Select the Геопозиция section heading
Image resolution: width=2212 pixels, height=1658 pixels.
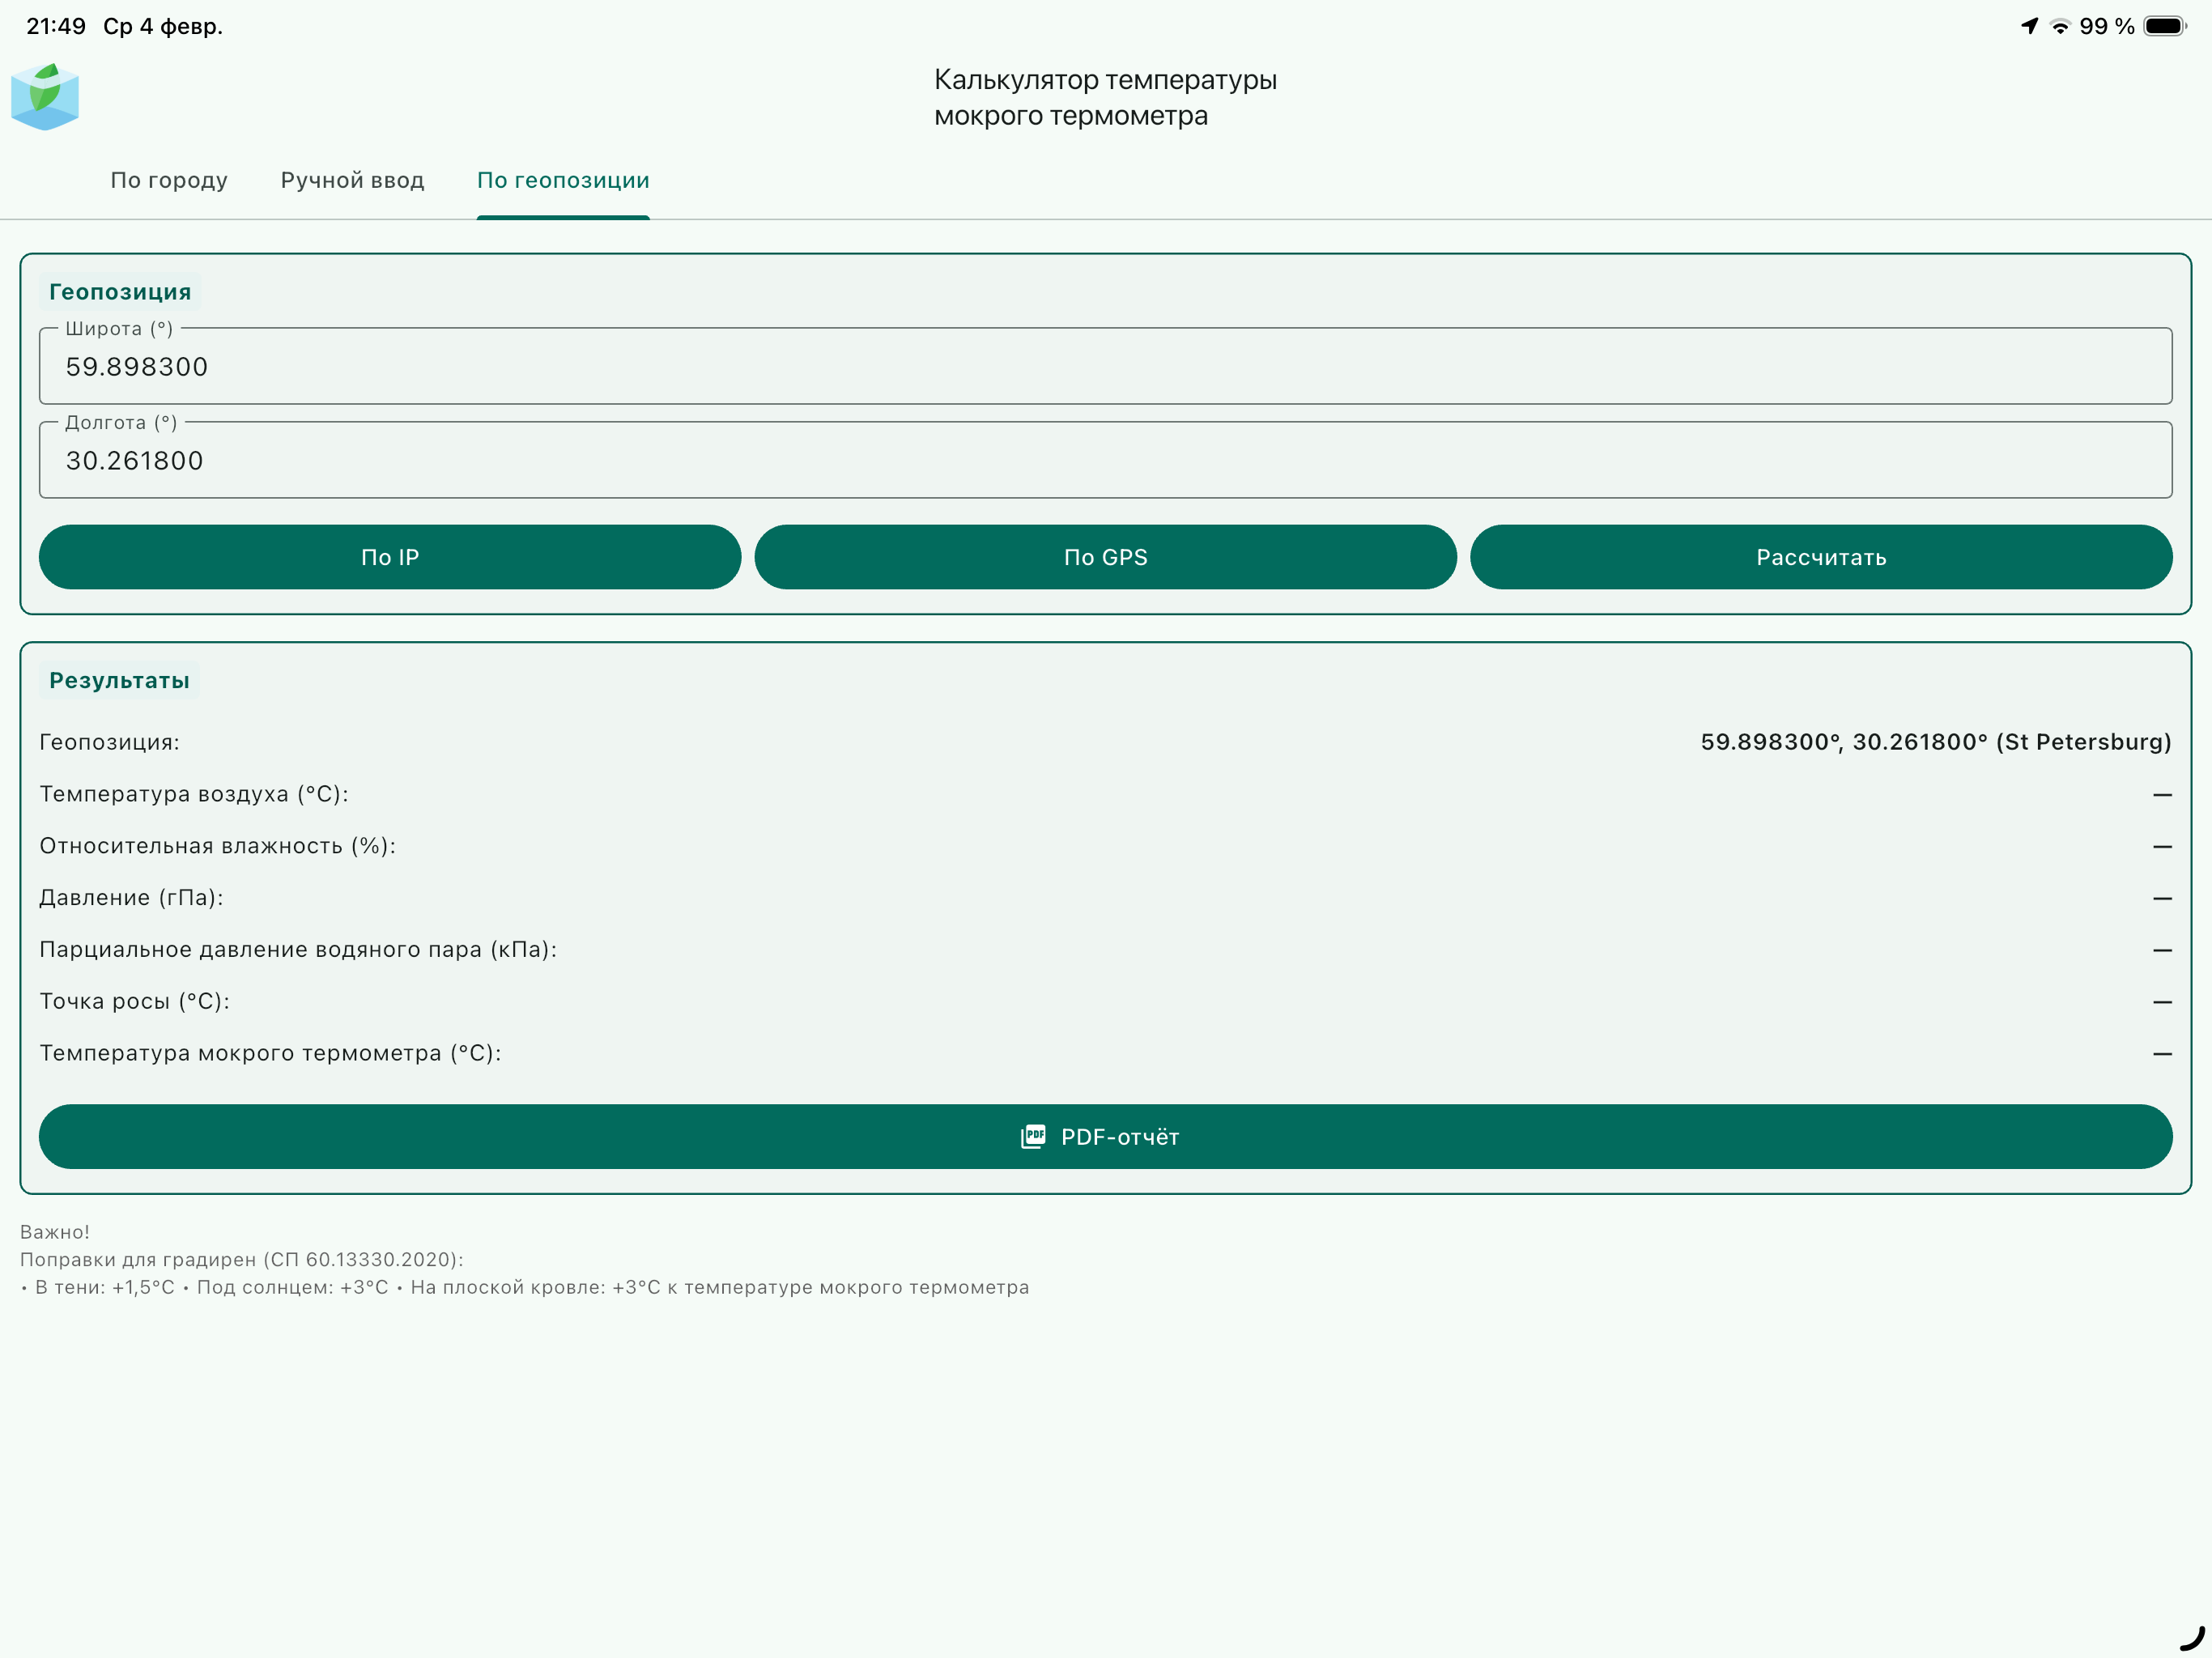point(120,292)
